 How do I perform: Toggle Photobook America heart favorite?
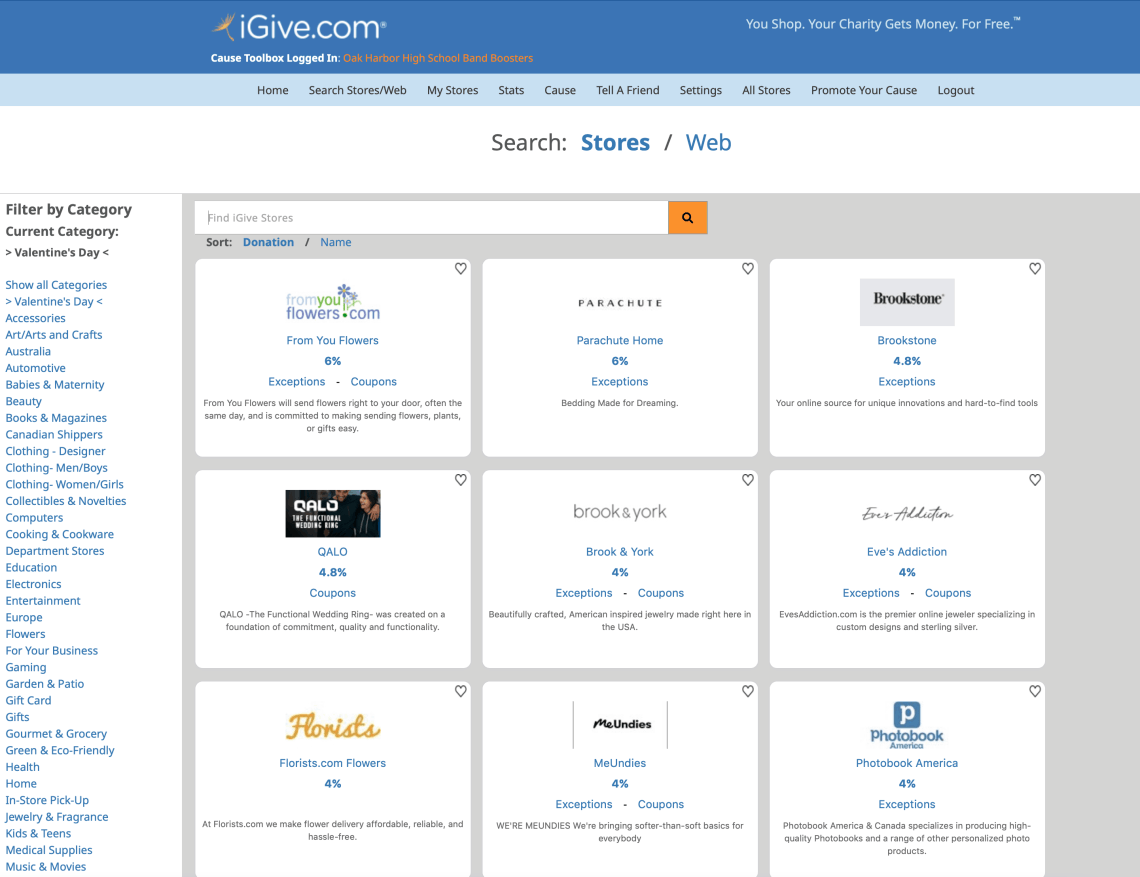pyautogui.click(x=1035, y=691)
